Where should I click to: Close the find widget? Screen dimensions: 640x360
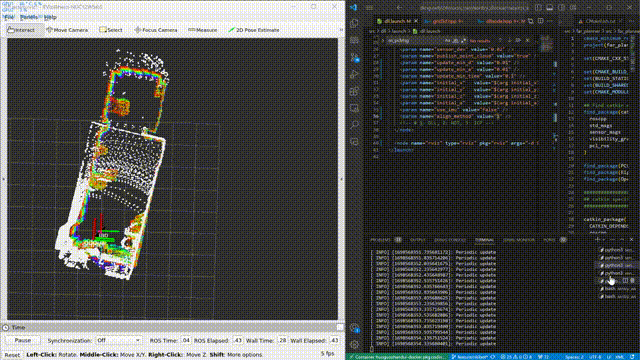pyautogui.click(x=527, y=40)
